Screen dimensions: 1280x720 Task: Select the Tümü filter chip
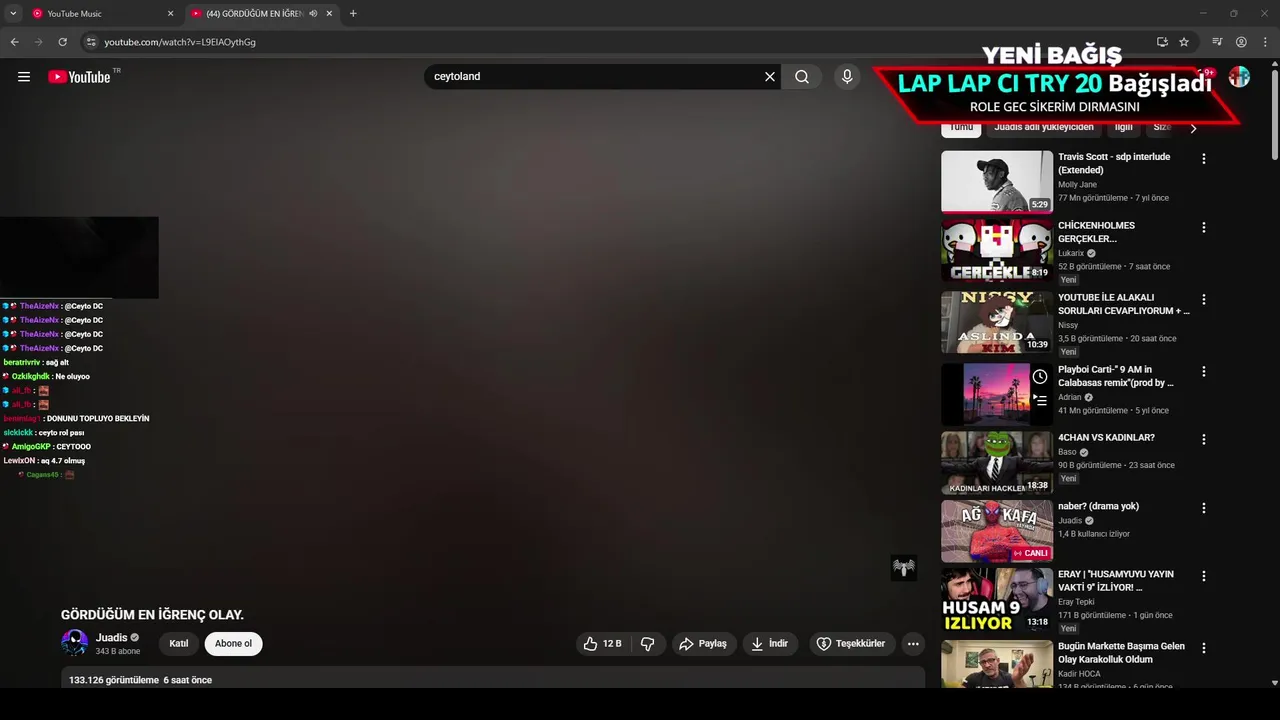coord(961,128)
